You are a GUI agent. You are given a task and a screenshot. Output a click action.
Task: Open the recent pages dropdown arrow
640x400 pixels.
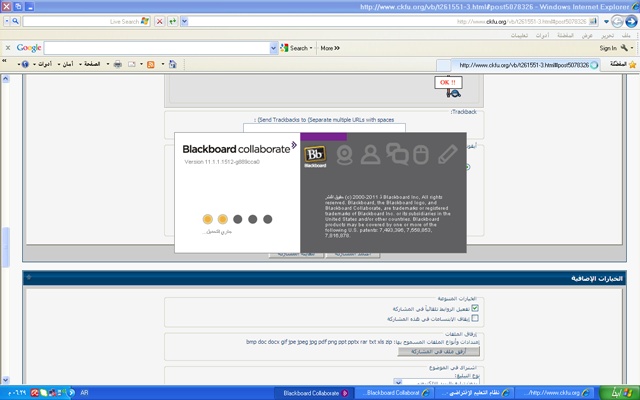pos(607,22)
